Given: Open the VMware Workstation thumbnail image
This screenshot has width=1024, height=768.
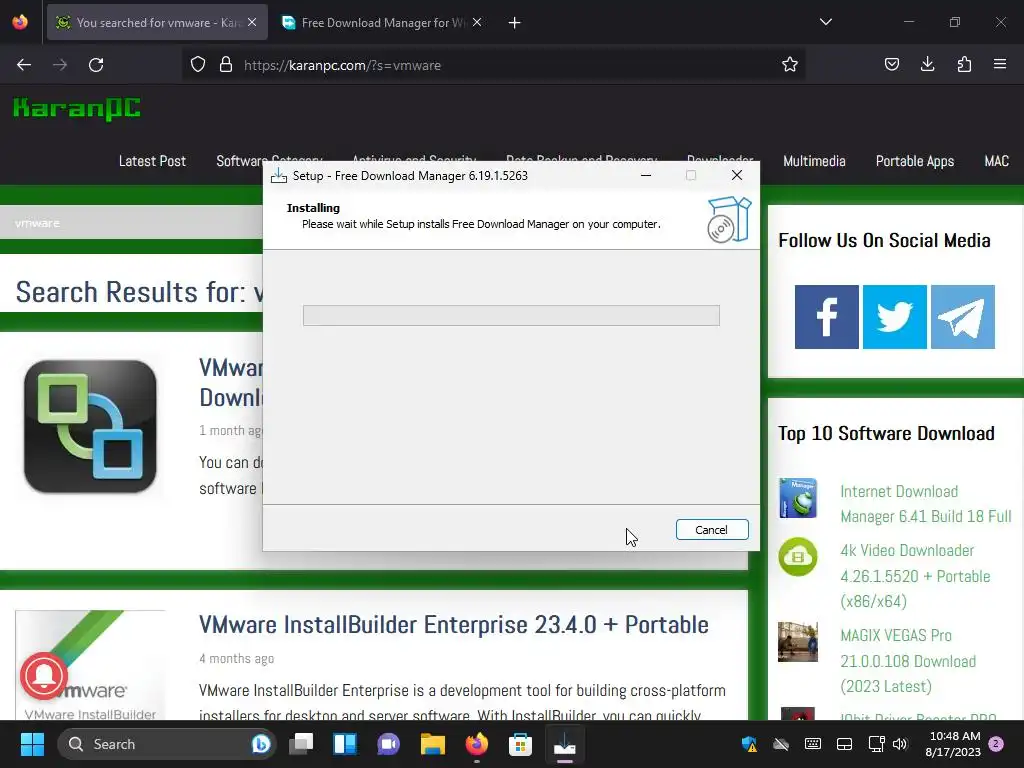Looking at the screenshot, I should [90, 426].
